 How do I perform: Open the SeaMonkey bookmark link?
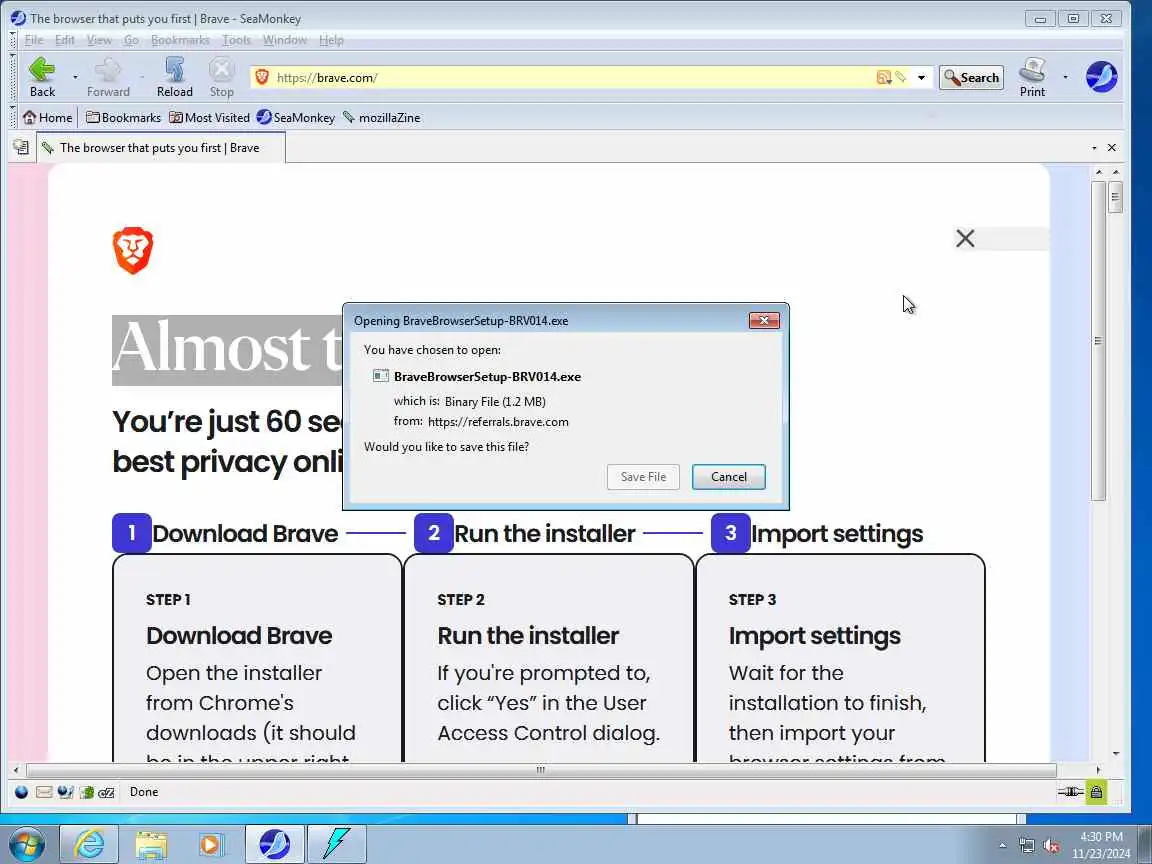coord(295,118)
